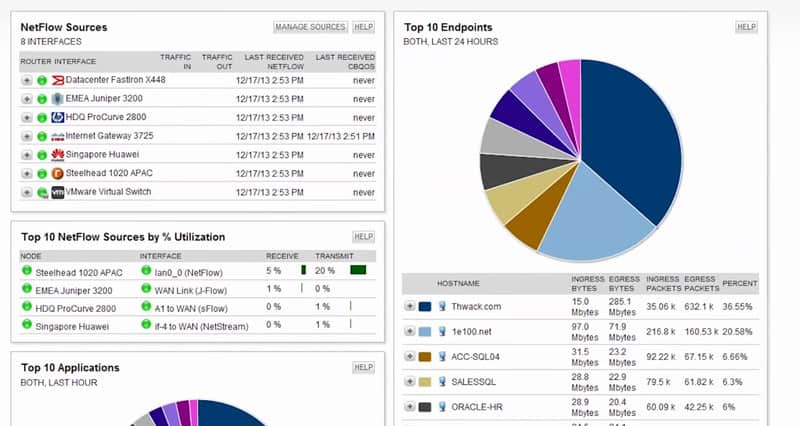This screenshot has height=426, width=800.
Task: Click the Manage Sources button
Action: 310,27
